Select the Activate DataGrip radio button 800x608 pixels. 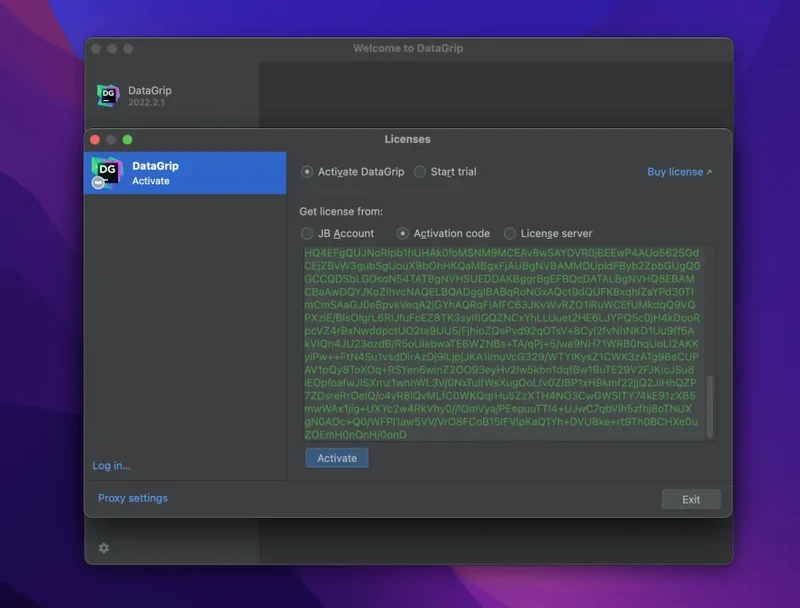click(307, 172)
